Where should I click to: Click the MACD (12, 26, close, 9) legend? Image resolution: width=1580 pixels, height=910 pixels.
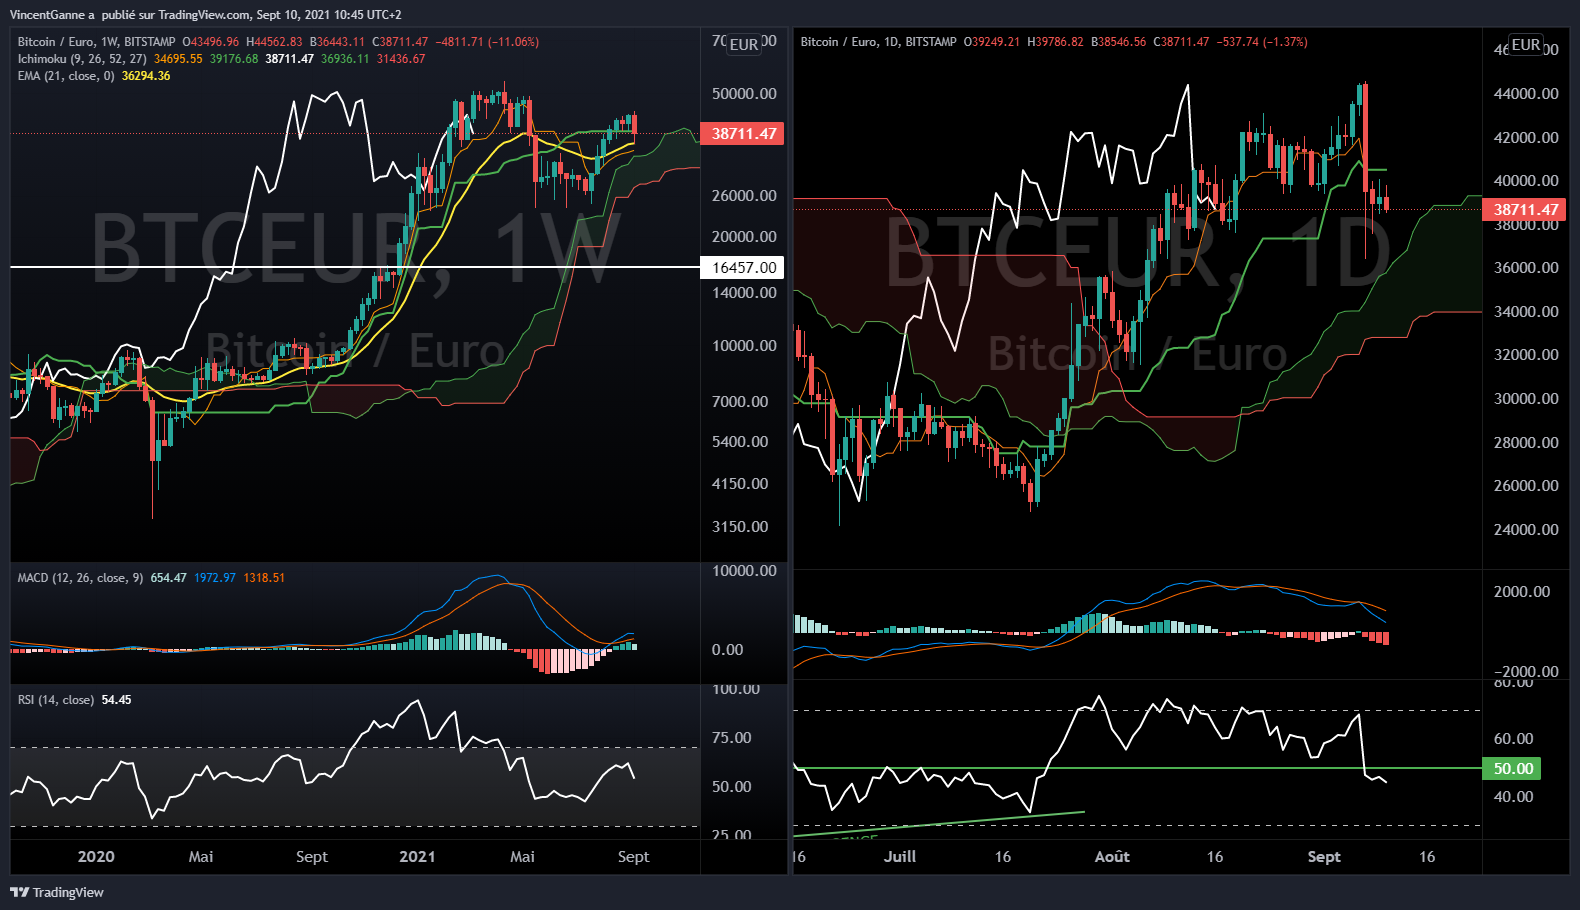point(80,578)
